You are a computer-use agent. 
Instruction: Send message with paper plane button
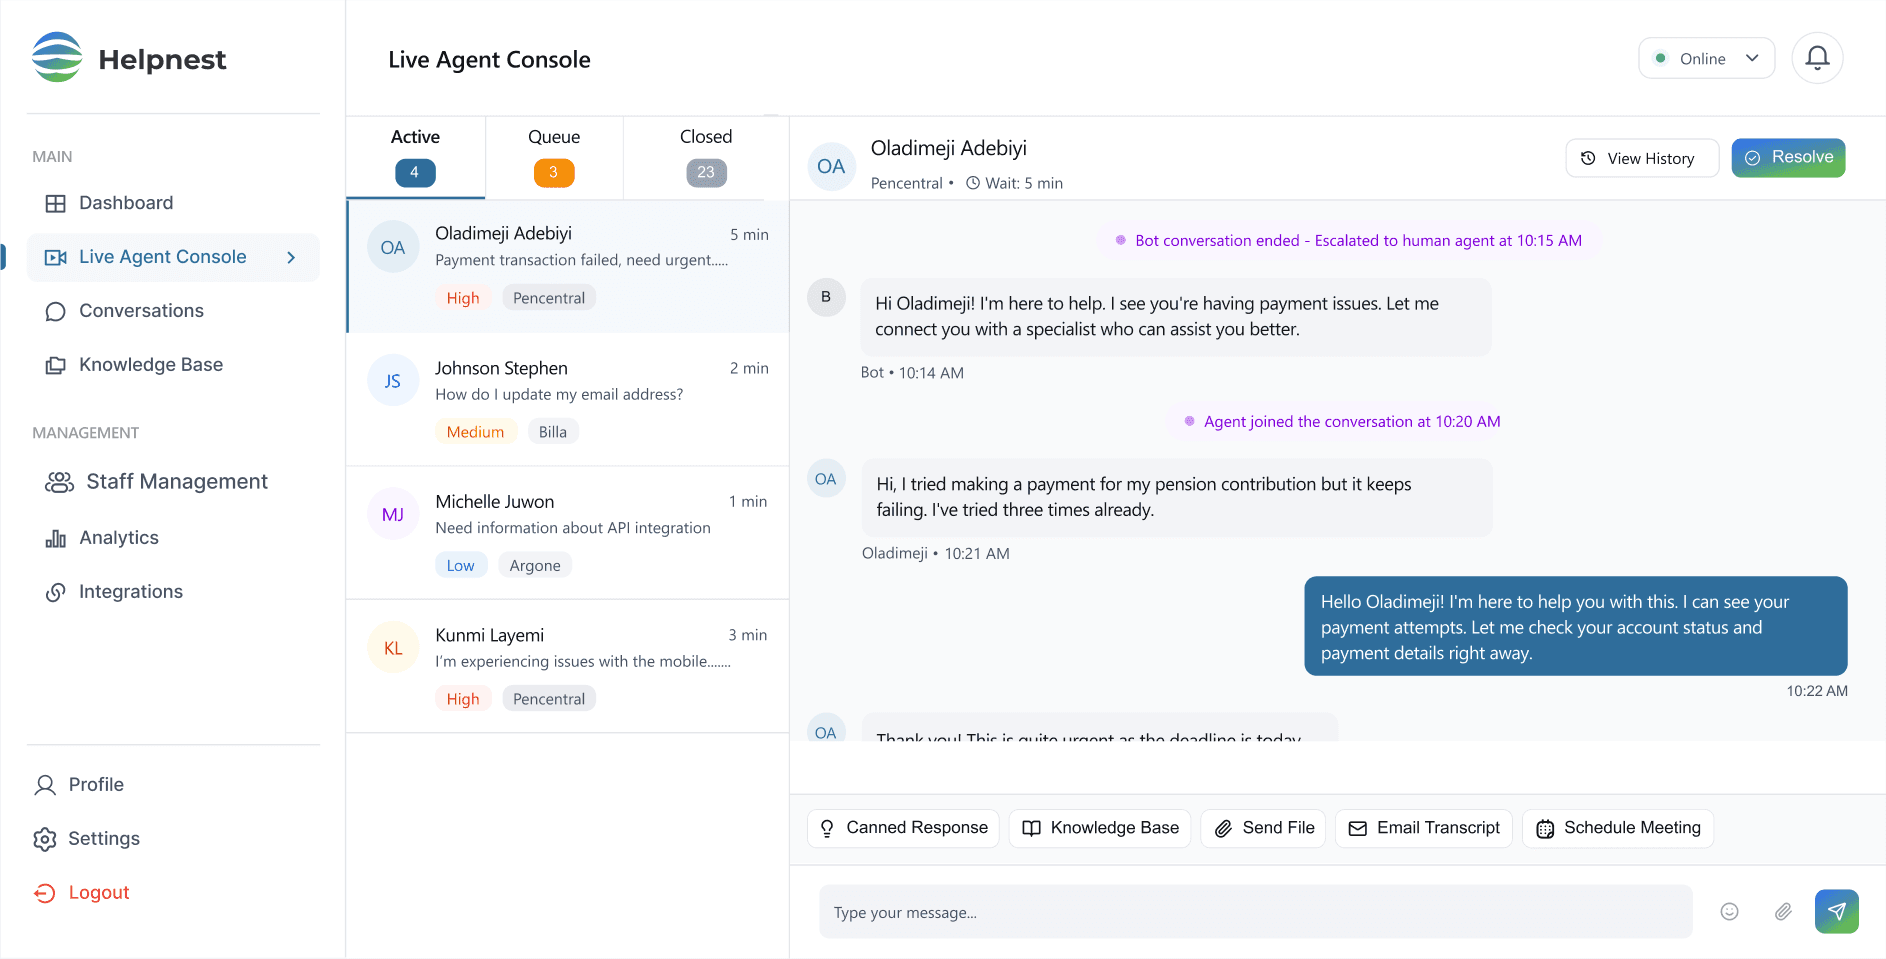coord(1836,911)
